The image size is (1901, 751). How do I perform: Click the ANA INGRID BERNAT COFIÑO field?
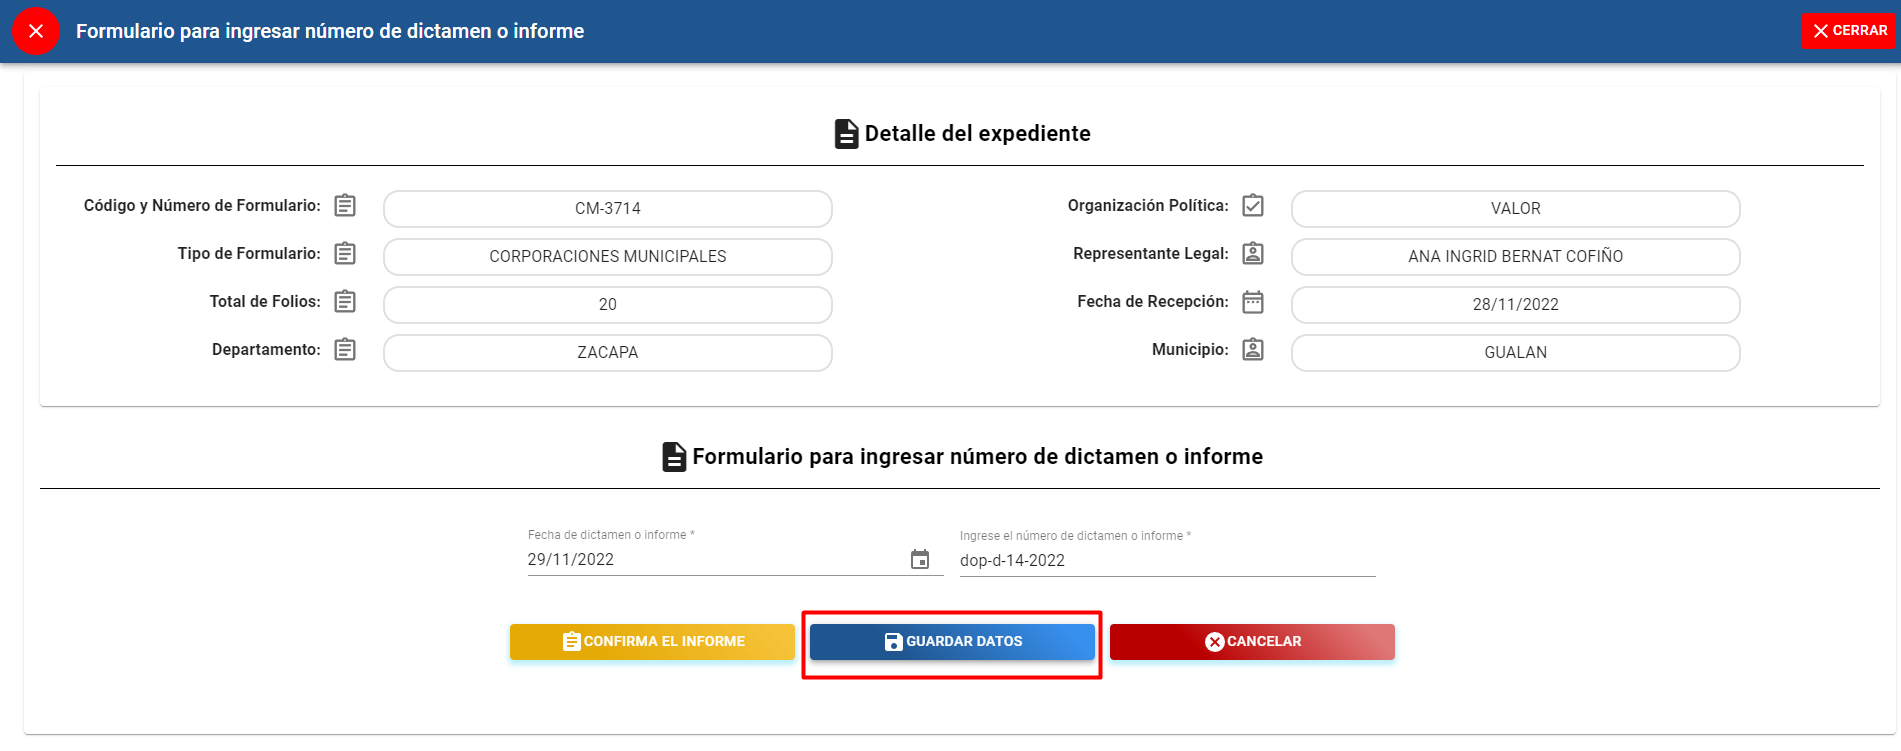pos(1515,257)
